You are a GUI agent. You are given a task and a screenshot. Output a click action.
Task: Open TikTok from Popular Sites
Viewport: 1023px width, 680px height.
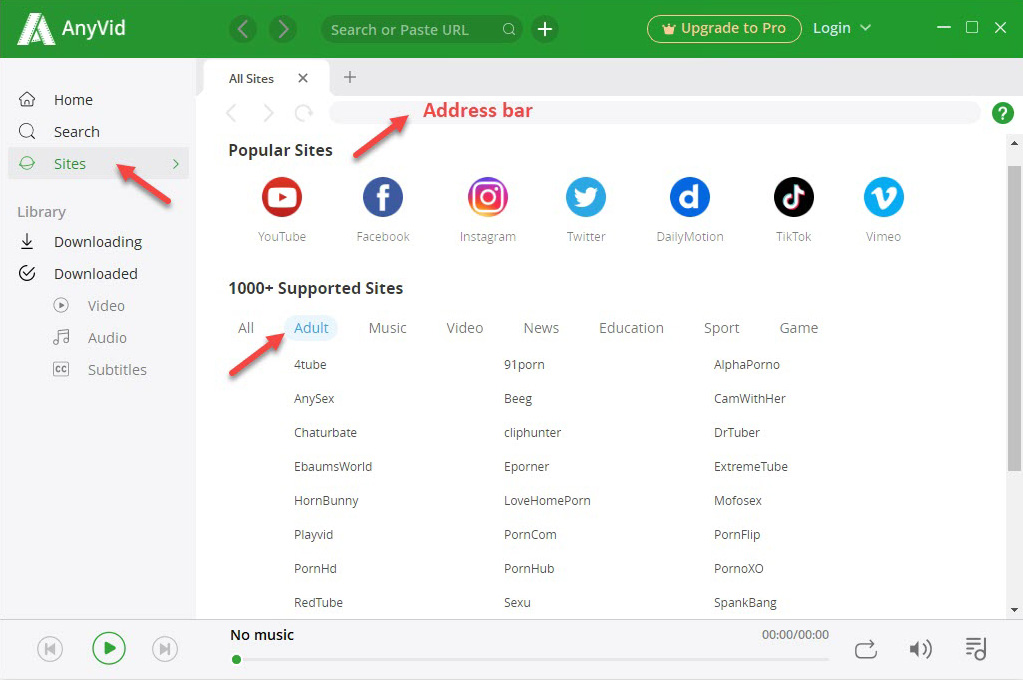click(x=793, y=197)
